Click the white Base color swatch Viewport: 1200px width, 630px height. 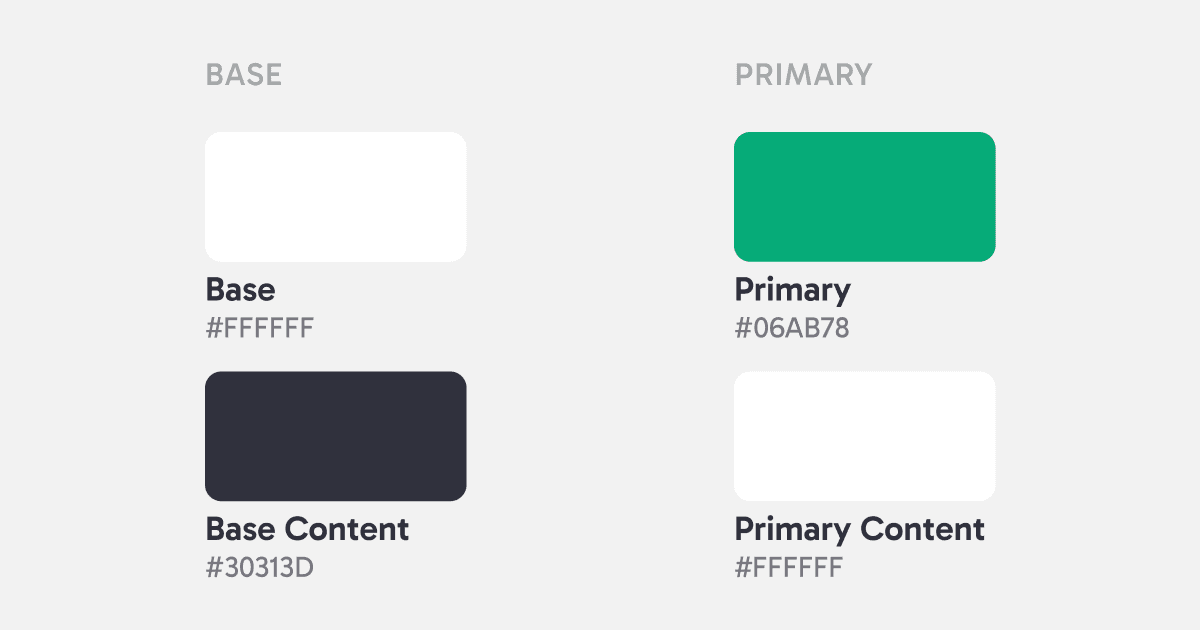tap(335, 197)
